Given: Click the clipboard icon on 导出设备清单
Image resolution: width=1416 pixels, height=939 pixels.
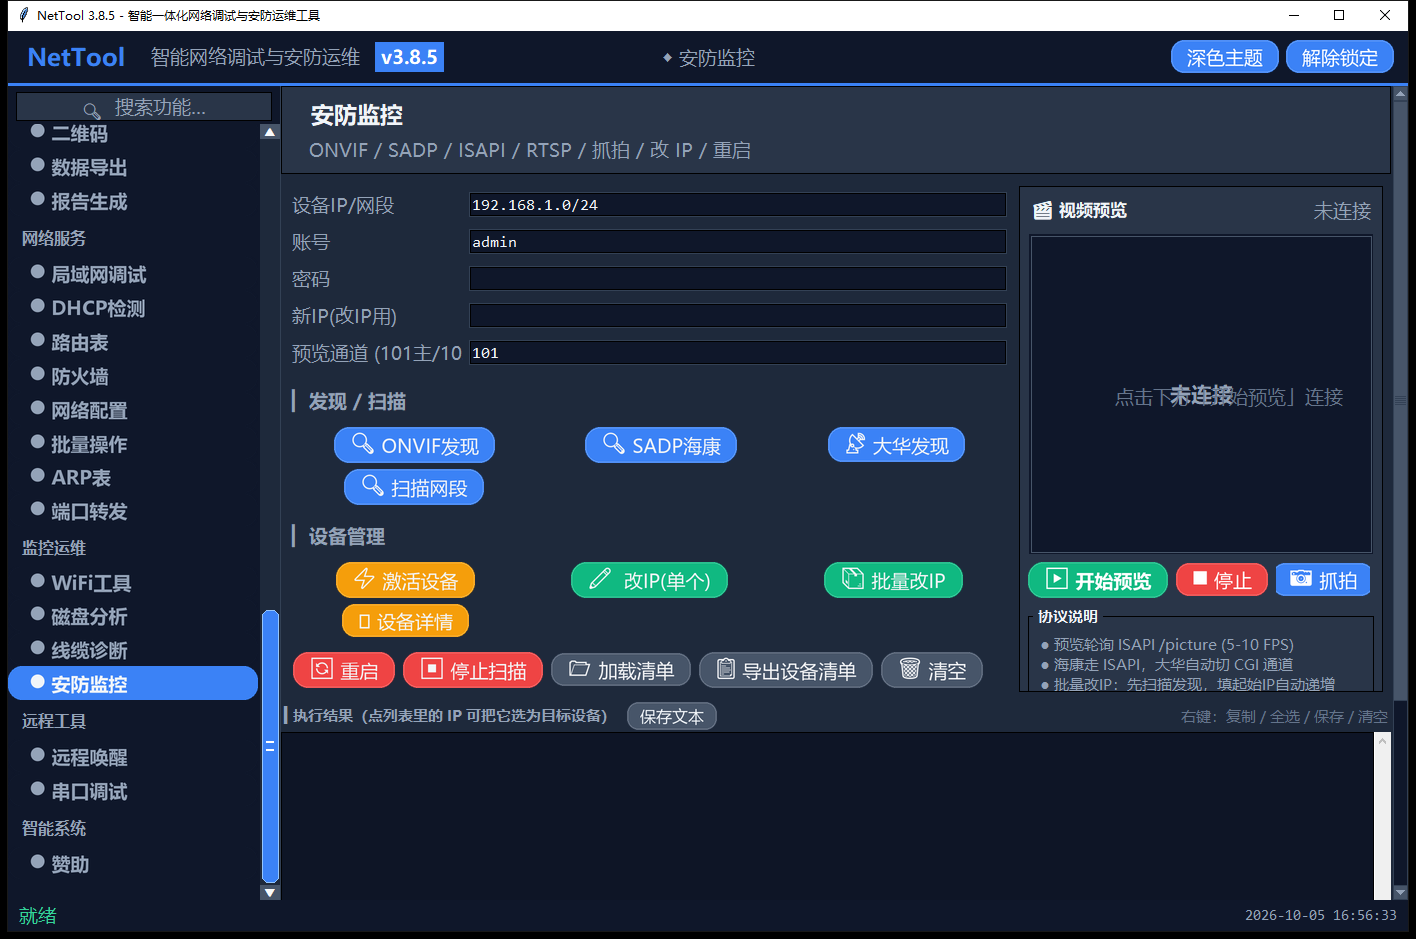Looking at the screenshot, I should tap(726, 669).
